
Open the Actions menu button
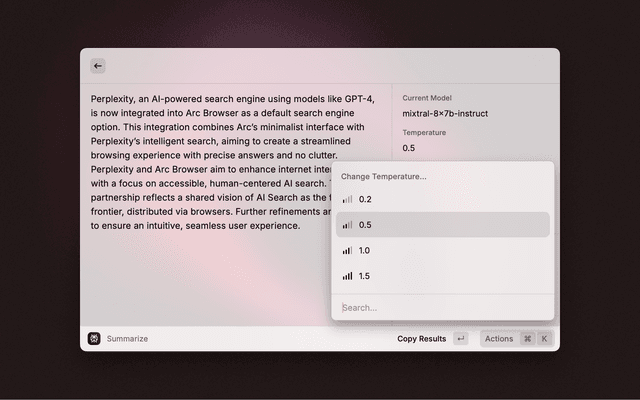[x=517, y=338]
